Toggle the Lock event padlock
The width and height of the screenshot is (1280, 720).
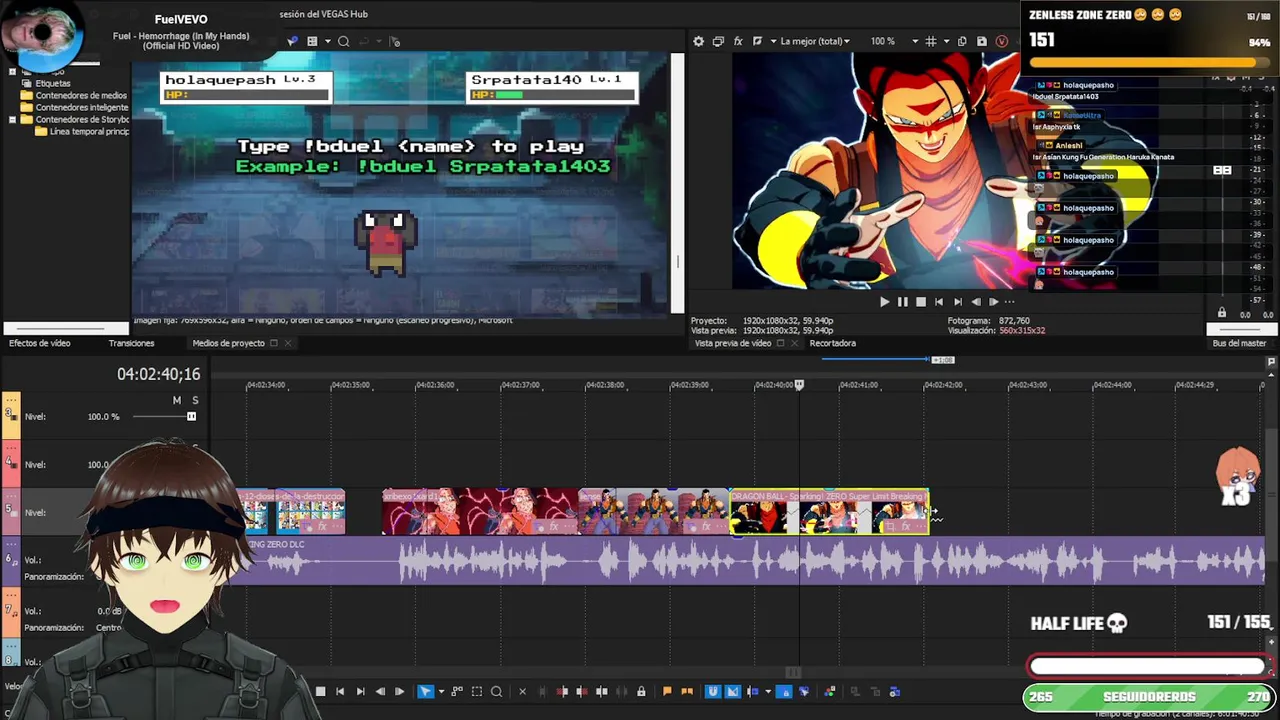point(641,691)
